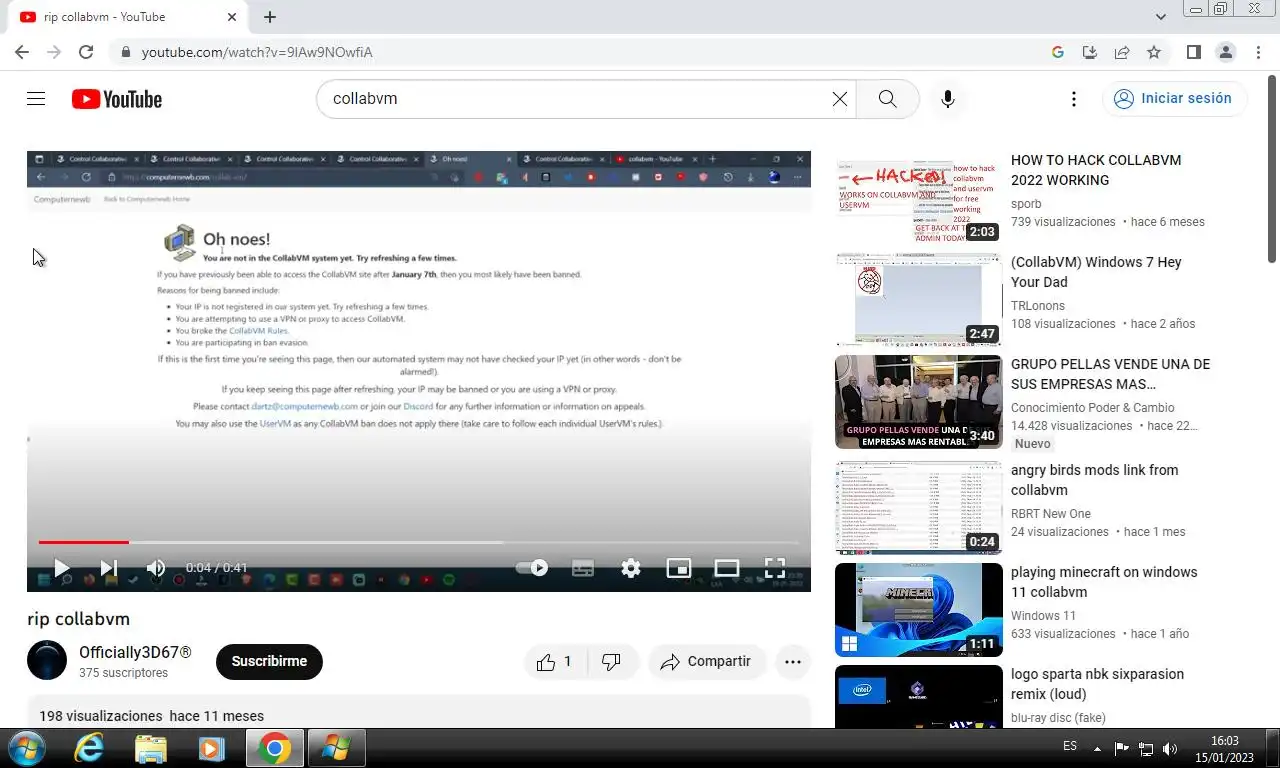
Task: Like the video with thumbs up
Action: coord(553,662)
